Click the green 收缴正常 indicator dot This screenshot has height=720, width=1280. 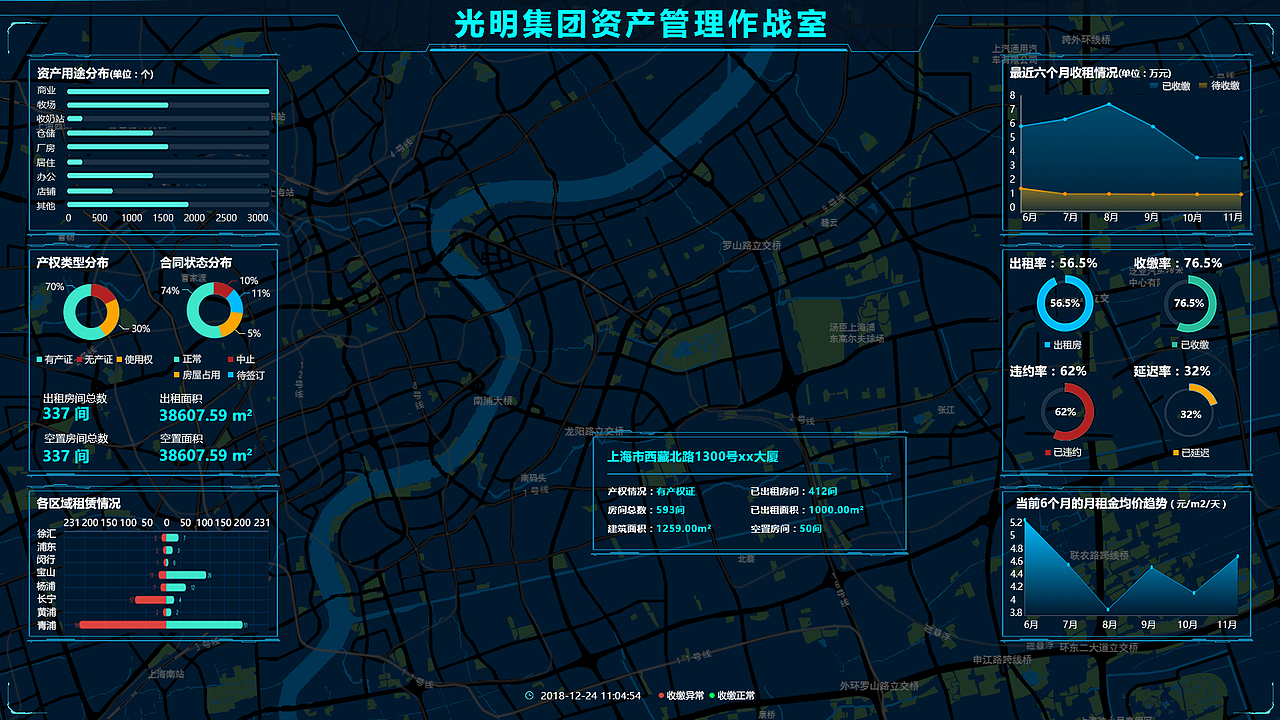click(711, 695)
